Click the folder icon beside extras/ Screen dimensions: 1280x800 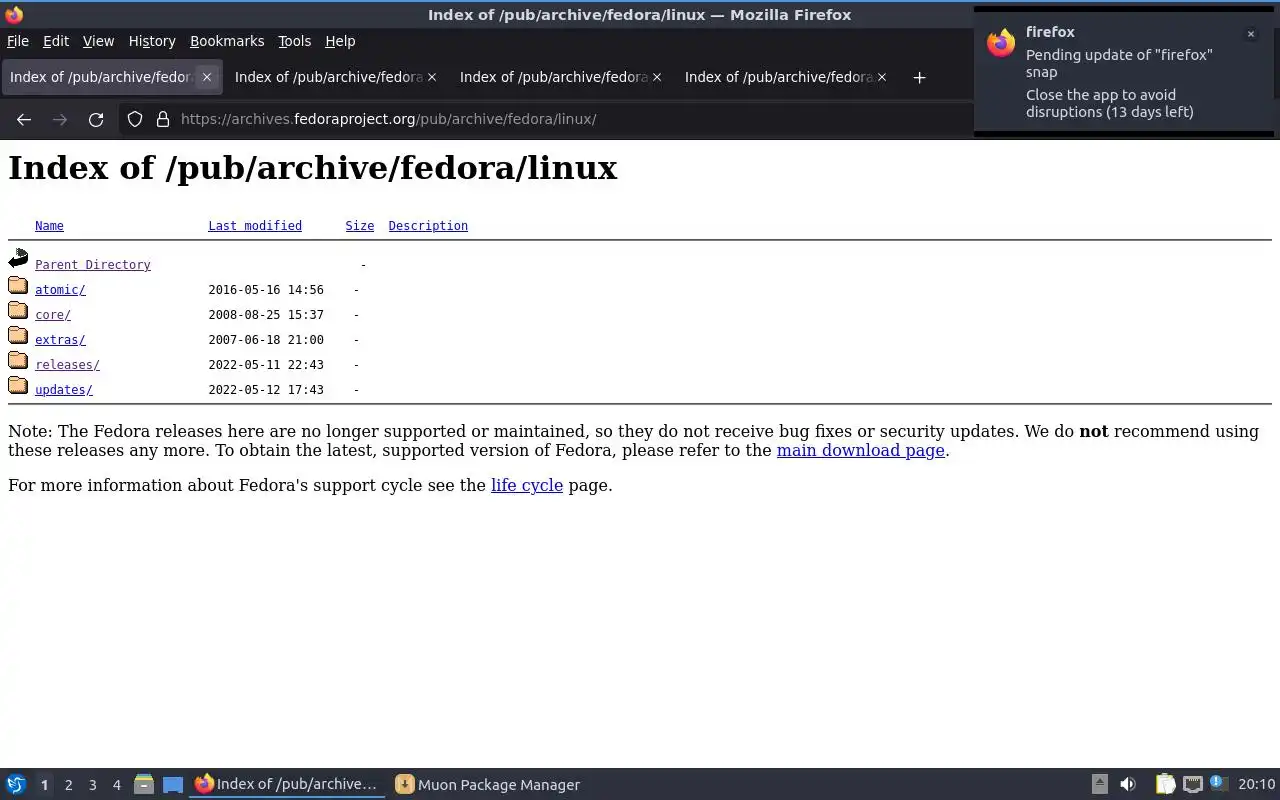pos(18,336)
